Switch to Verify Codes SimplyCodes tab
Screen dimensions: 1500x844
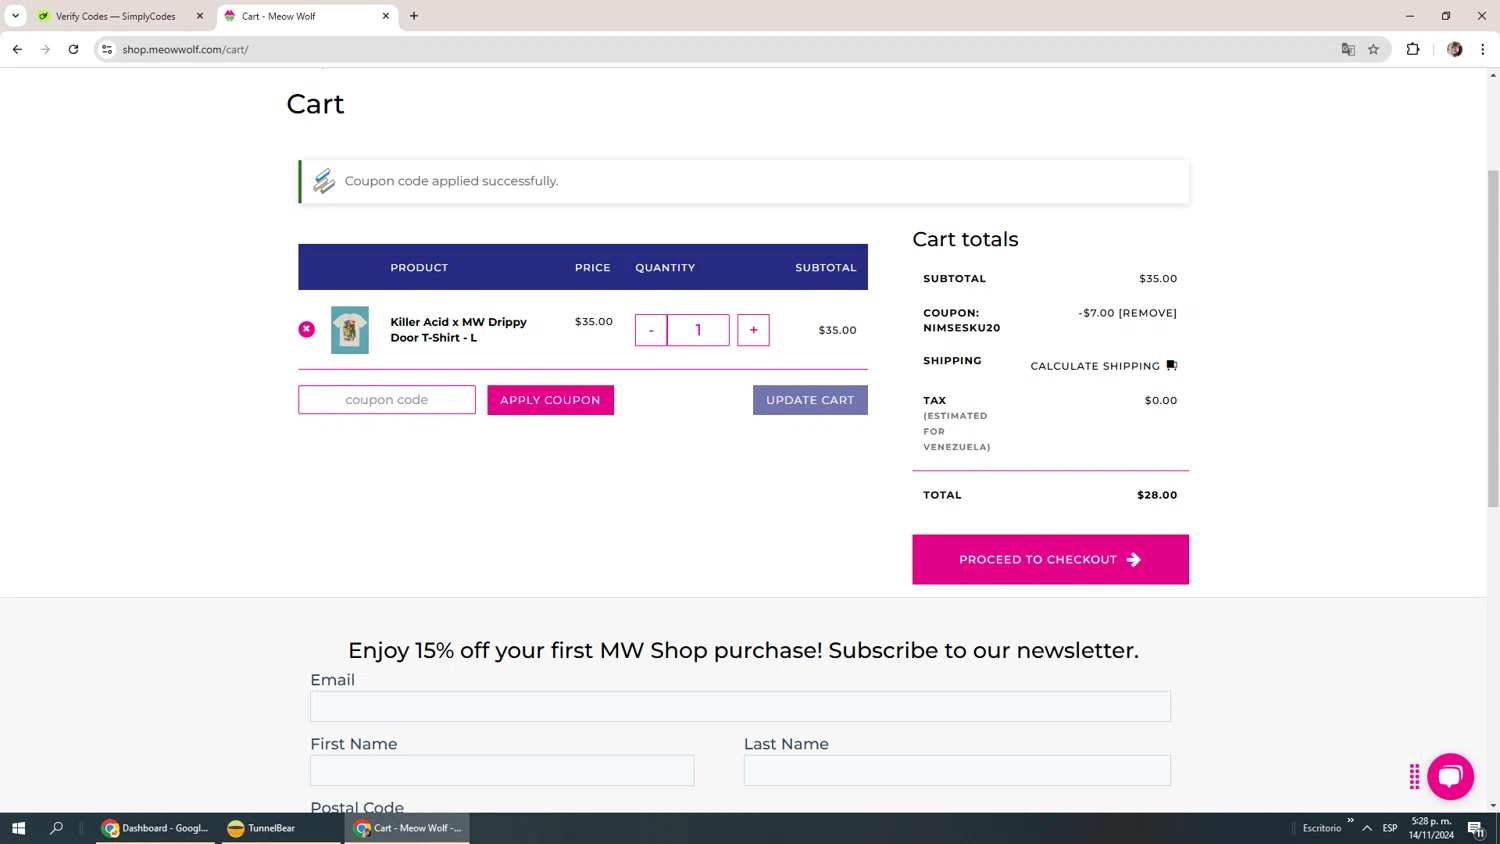(x=115, y=16)
